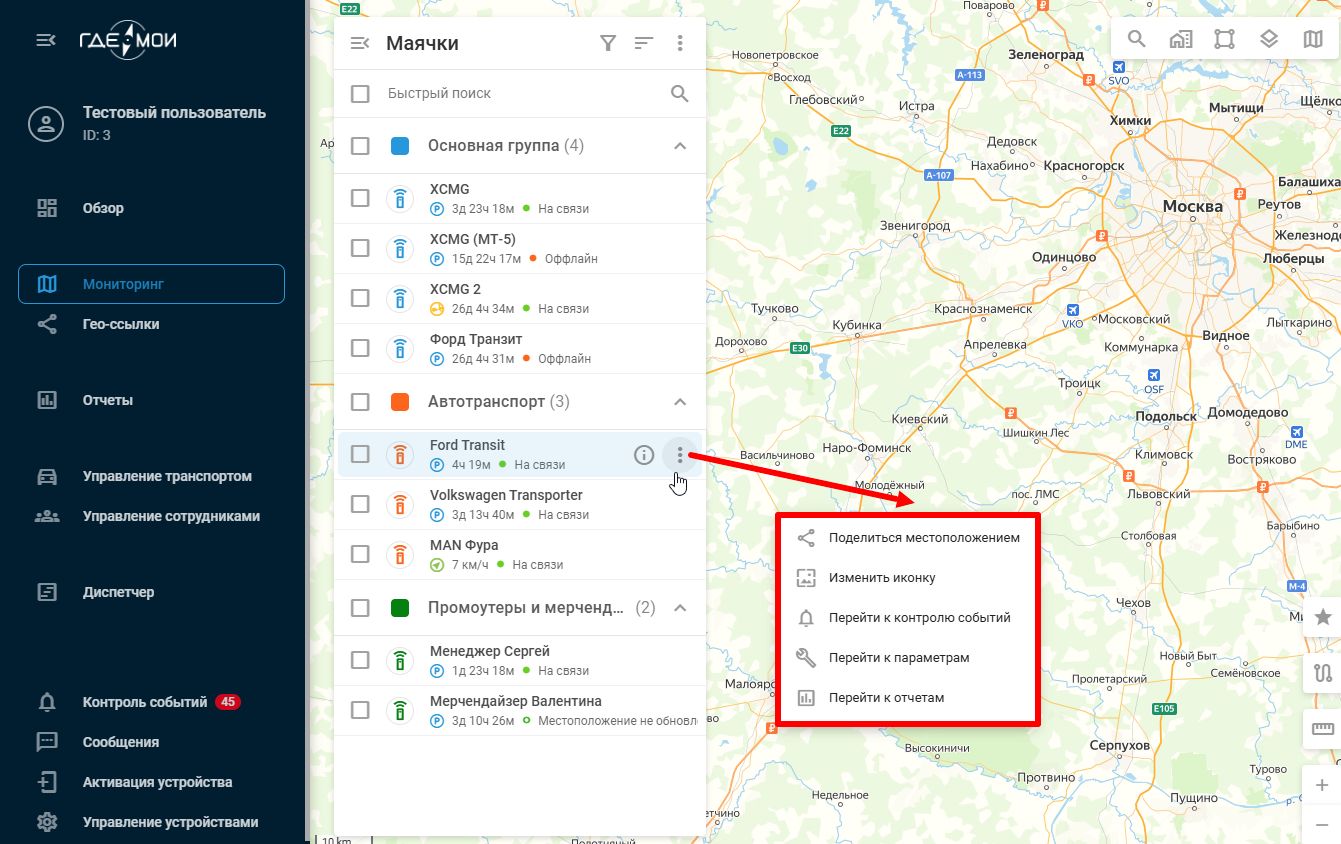
Task: Click the info icon on Ford Transit row
Action: 644,455
